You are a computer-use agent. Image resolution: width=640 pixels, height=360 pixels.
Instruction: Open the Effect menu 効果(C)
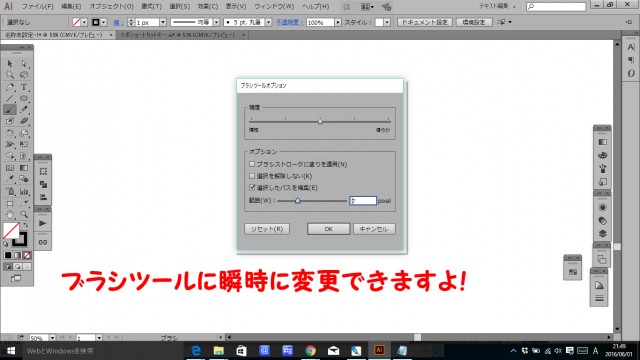(207, 7)
